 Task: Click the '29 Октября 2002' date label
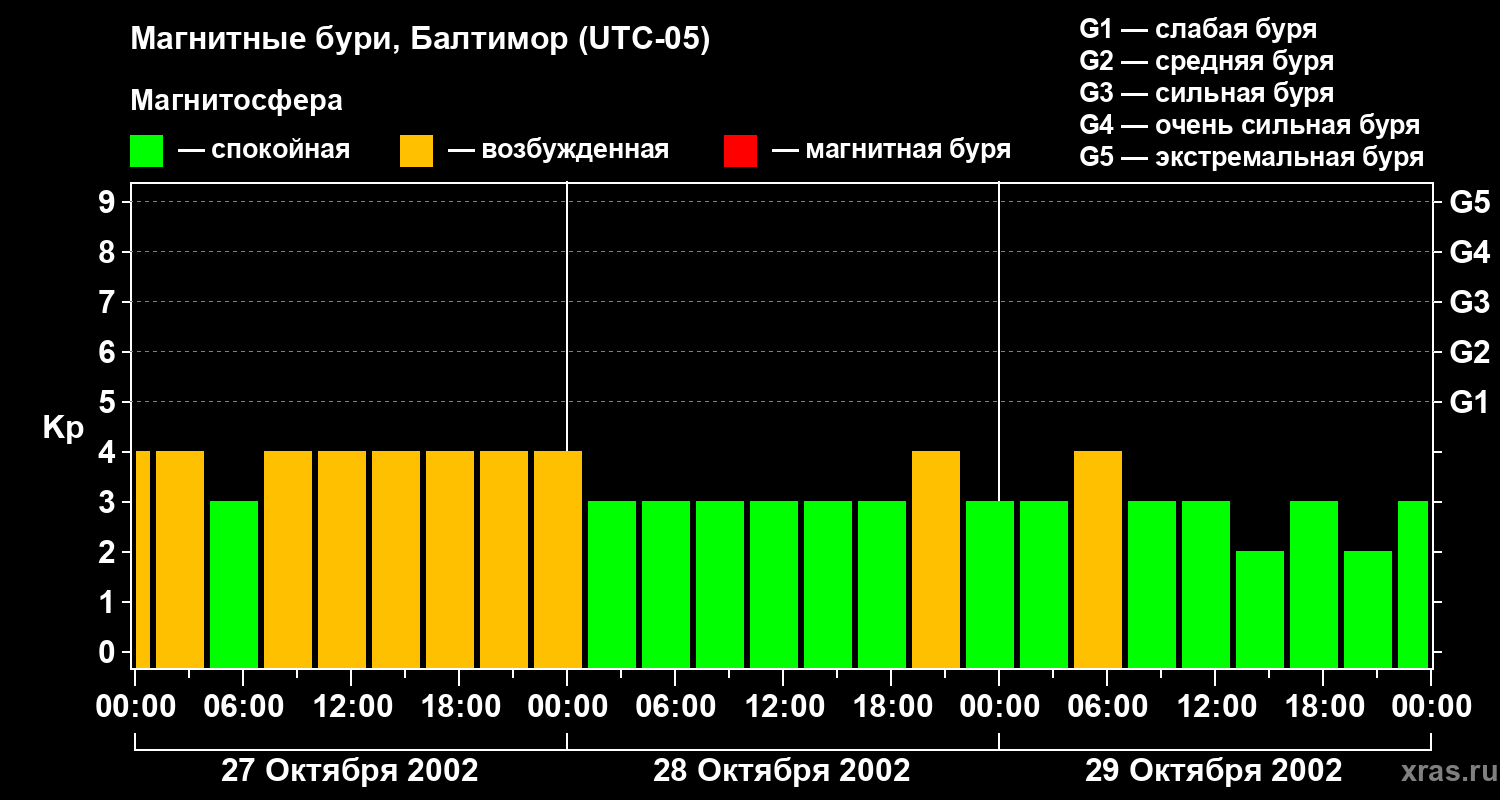(1213, 771)
